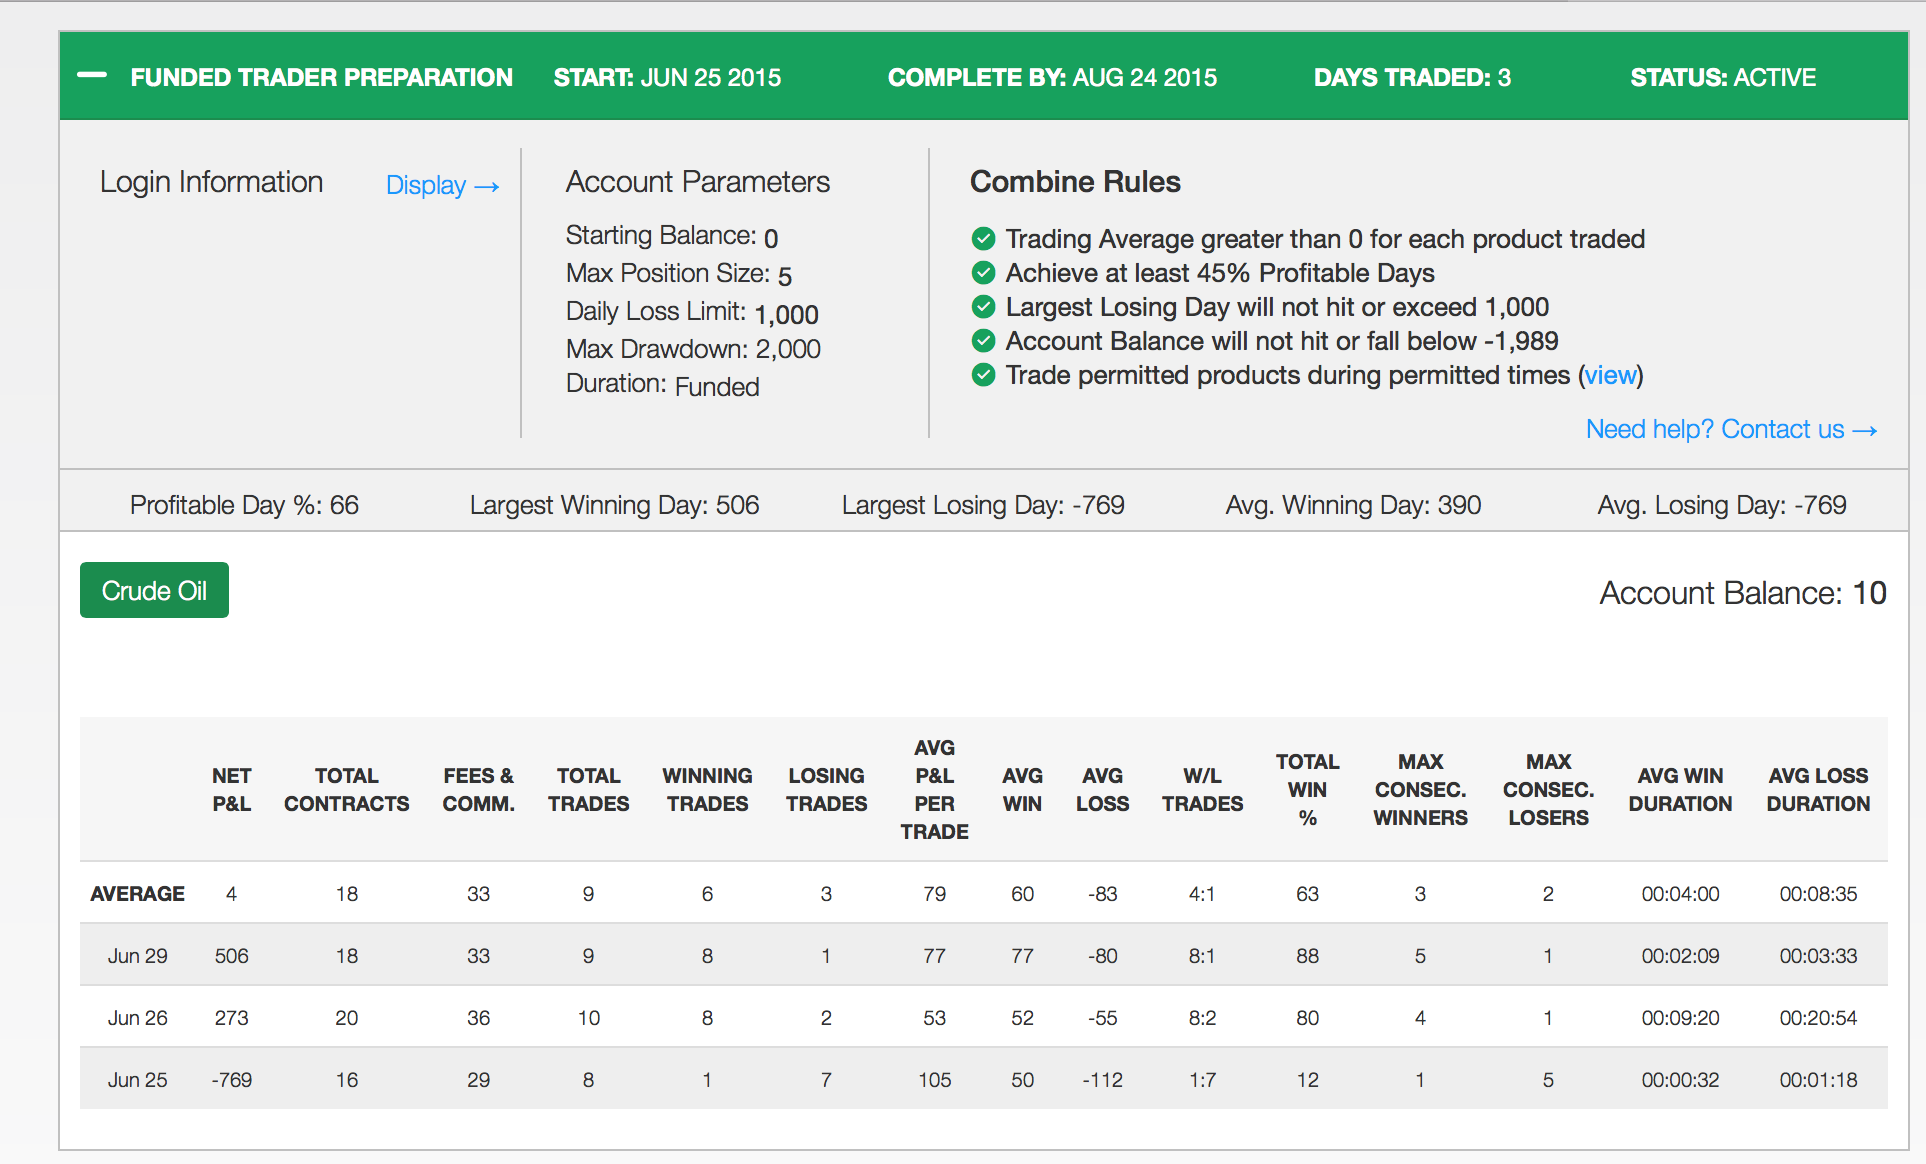Click the AVG WIN DURATION header
Viewport: 1926px width, 1164px height.
(x=1680, y=790)
